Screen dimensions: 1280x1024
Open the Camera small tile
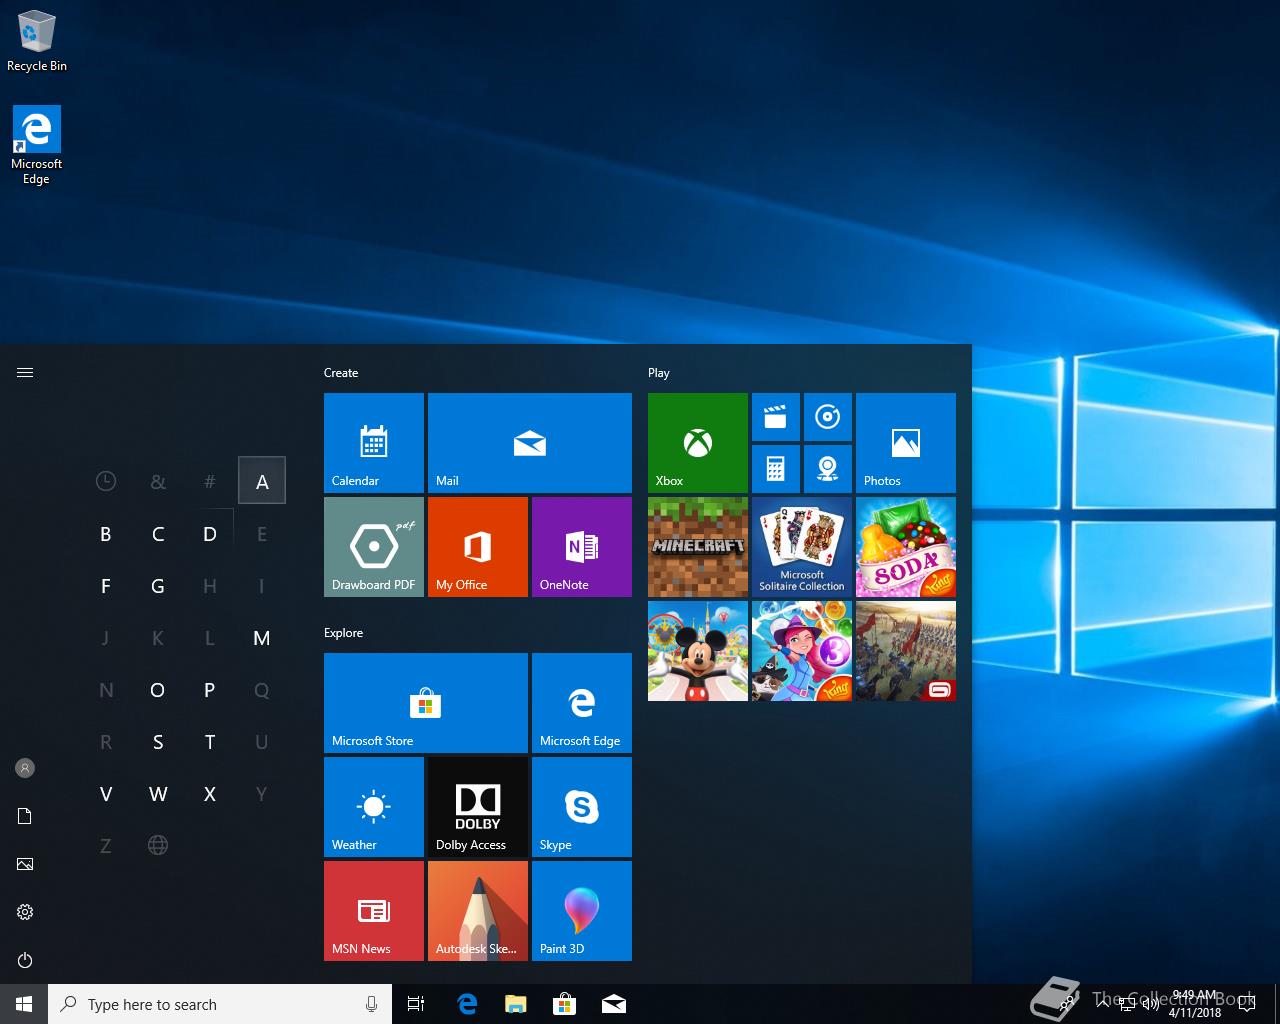click(x=828, y=469)
